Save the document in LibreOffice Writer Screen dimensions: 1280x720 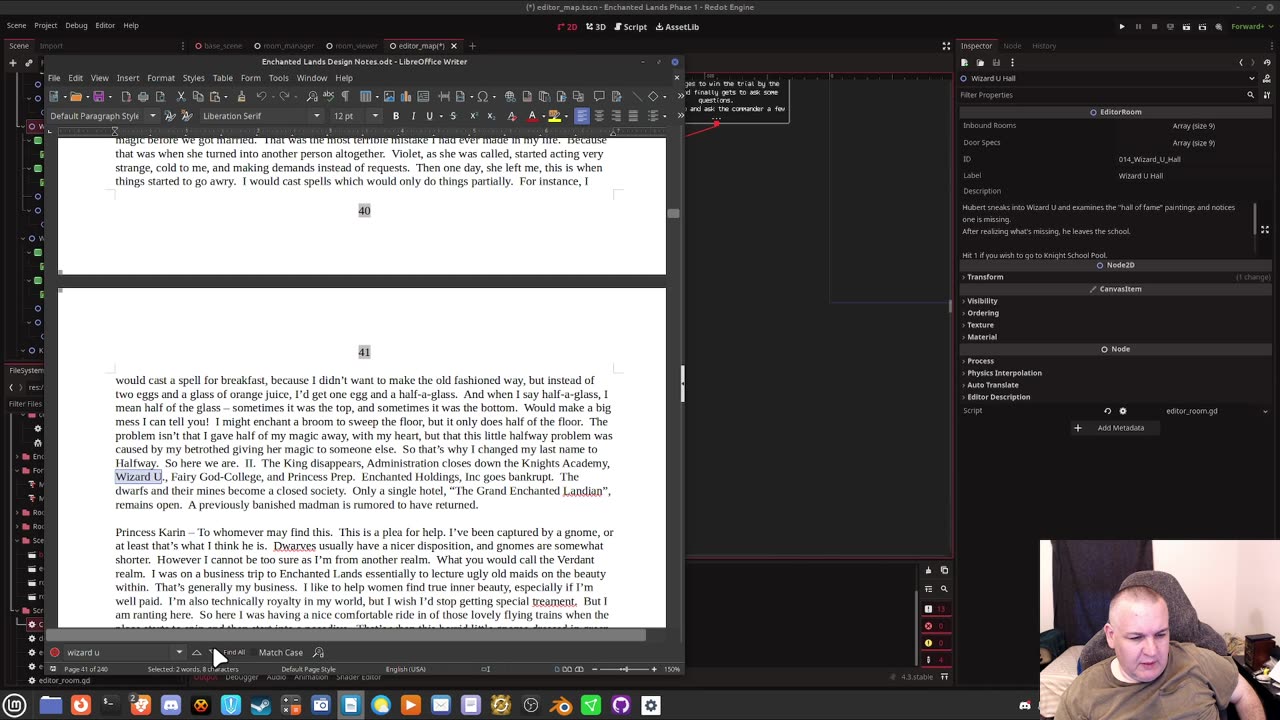(x=98, y=96)
